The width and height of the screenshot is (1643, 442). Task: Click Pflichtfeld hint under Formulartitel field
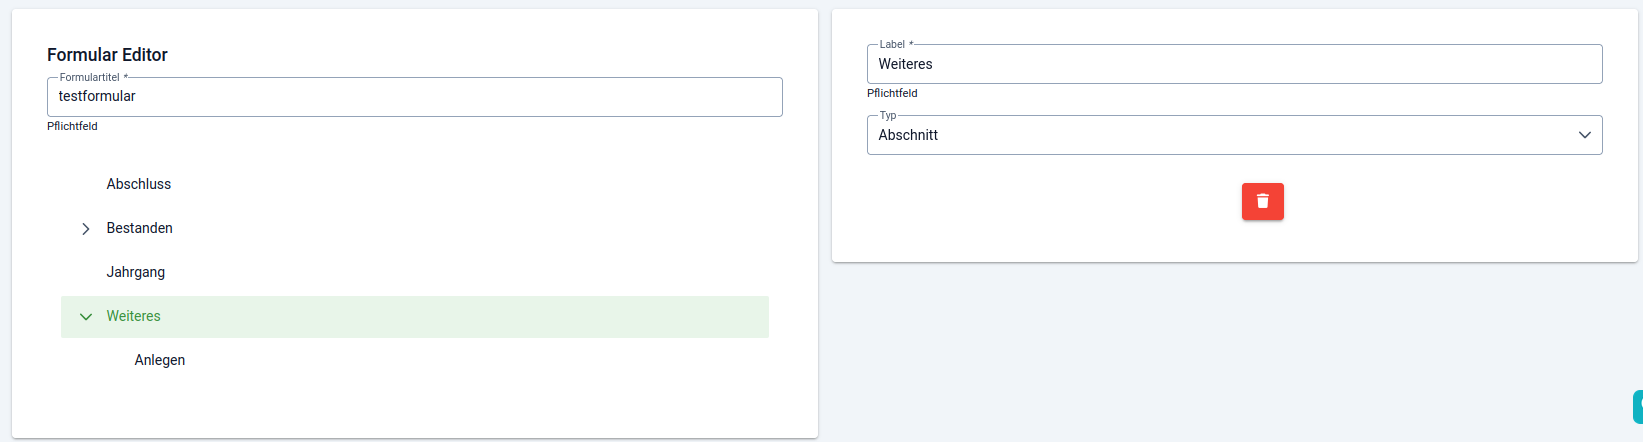coord(72,126)
